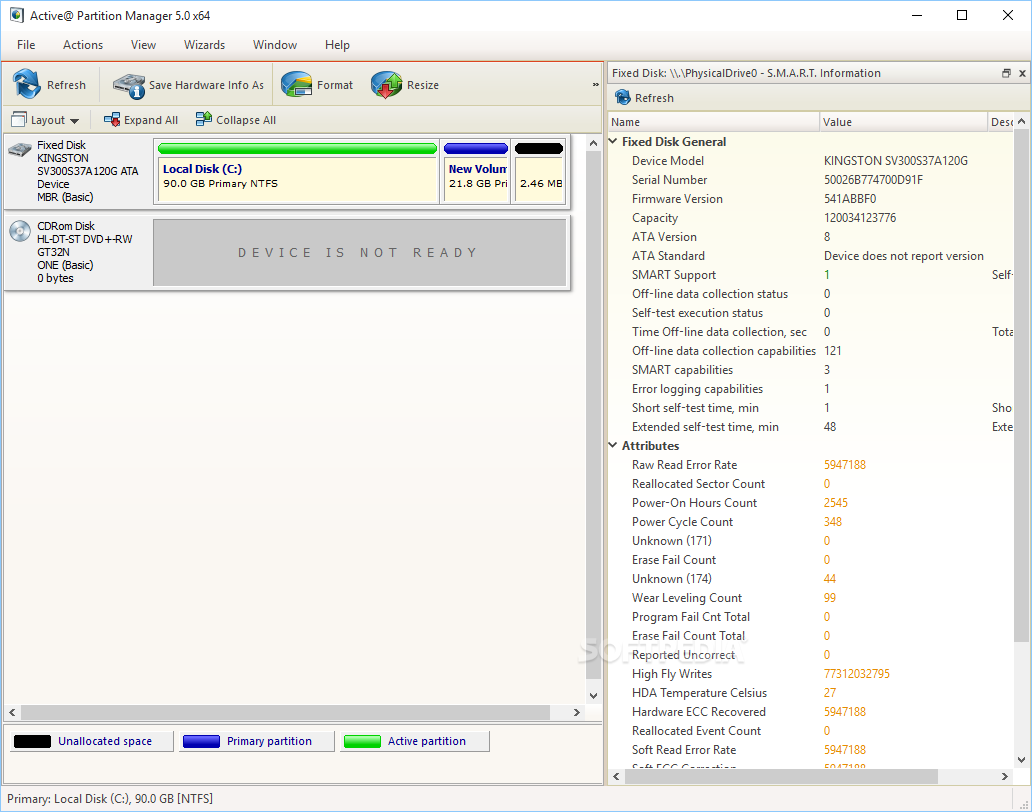
Task: Click the partially visible Description column header
Action: click(x=1001, y=122)
